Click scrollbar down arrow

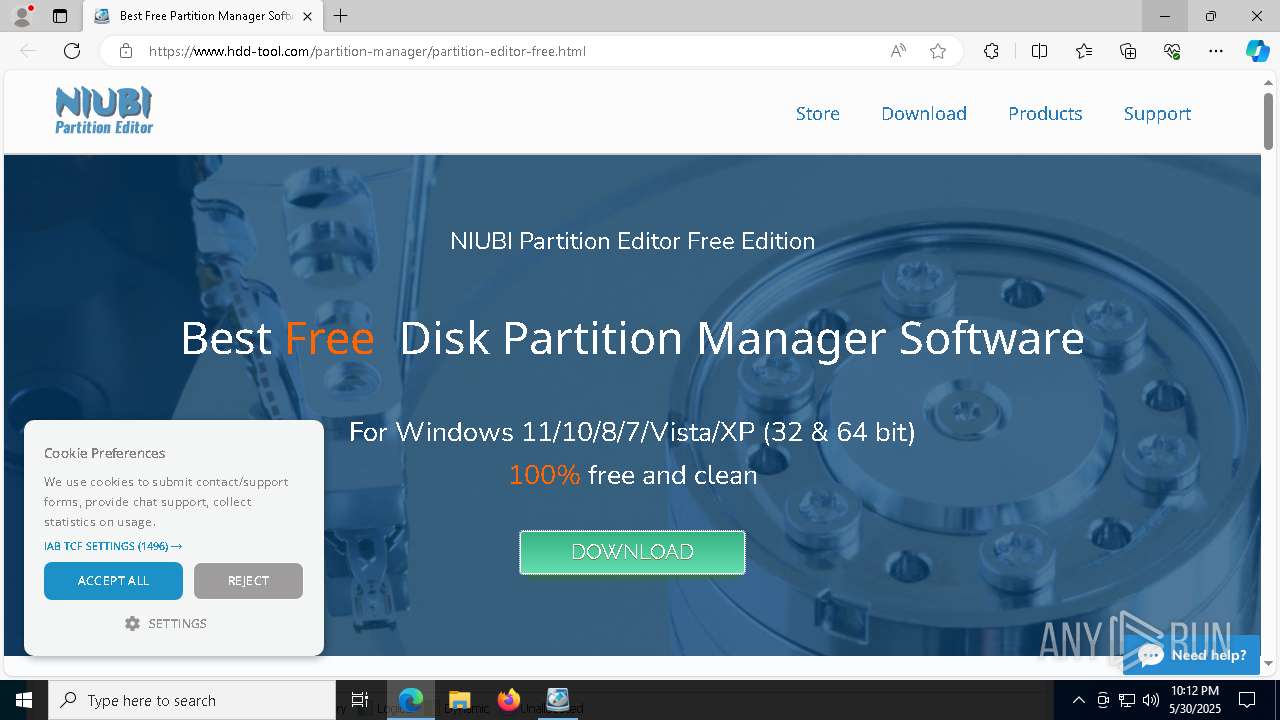pos(1268,663)
